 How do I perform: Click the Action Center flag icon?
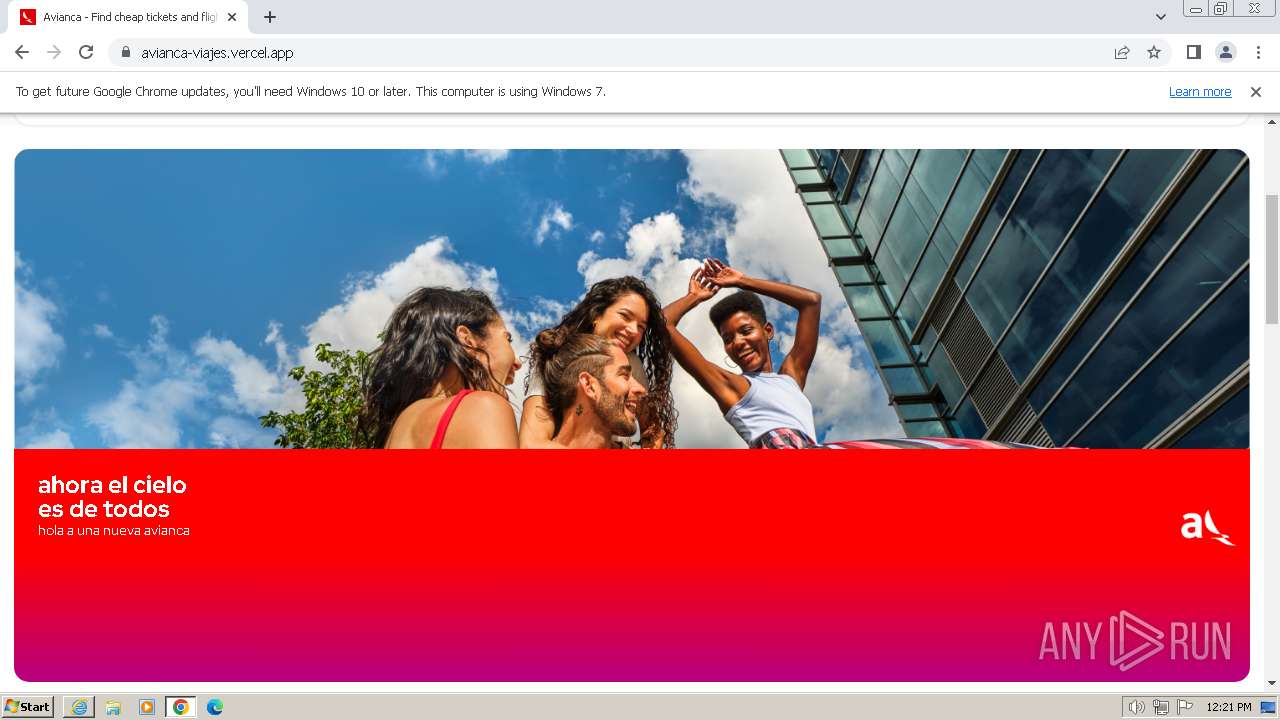tap(1185, 707)
